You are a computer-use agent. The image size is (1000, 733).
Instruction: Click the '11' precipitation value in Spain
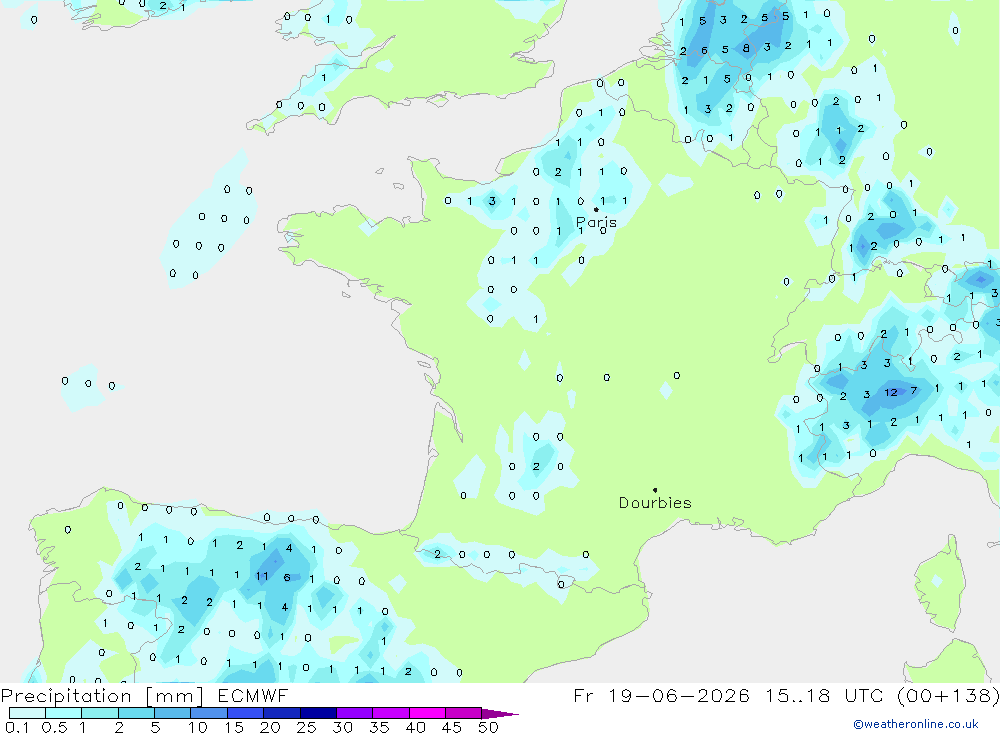point(262,576)
